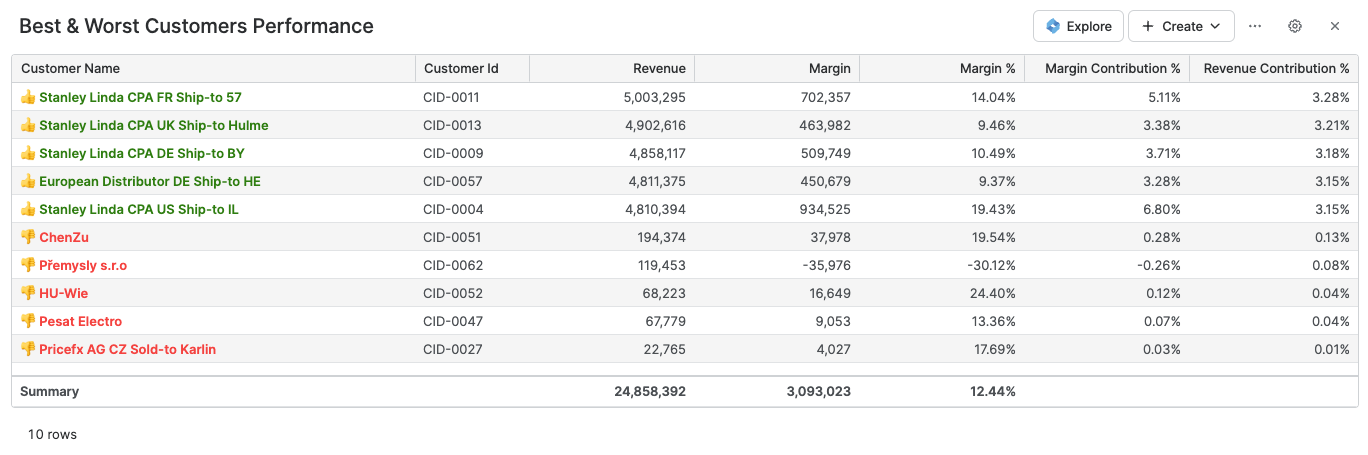Click customer id CID-0009
Screen dimensions: 1368x455
(x=453, y=153)
